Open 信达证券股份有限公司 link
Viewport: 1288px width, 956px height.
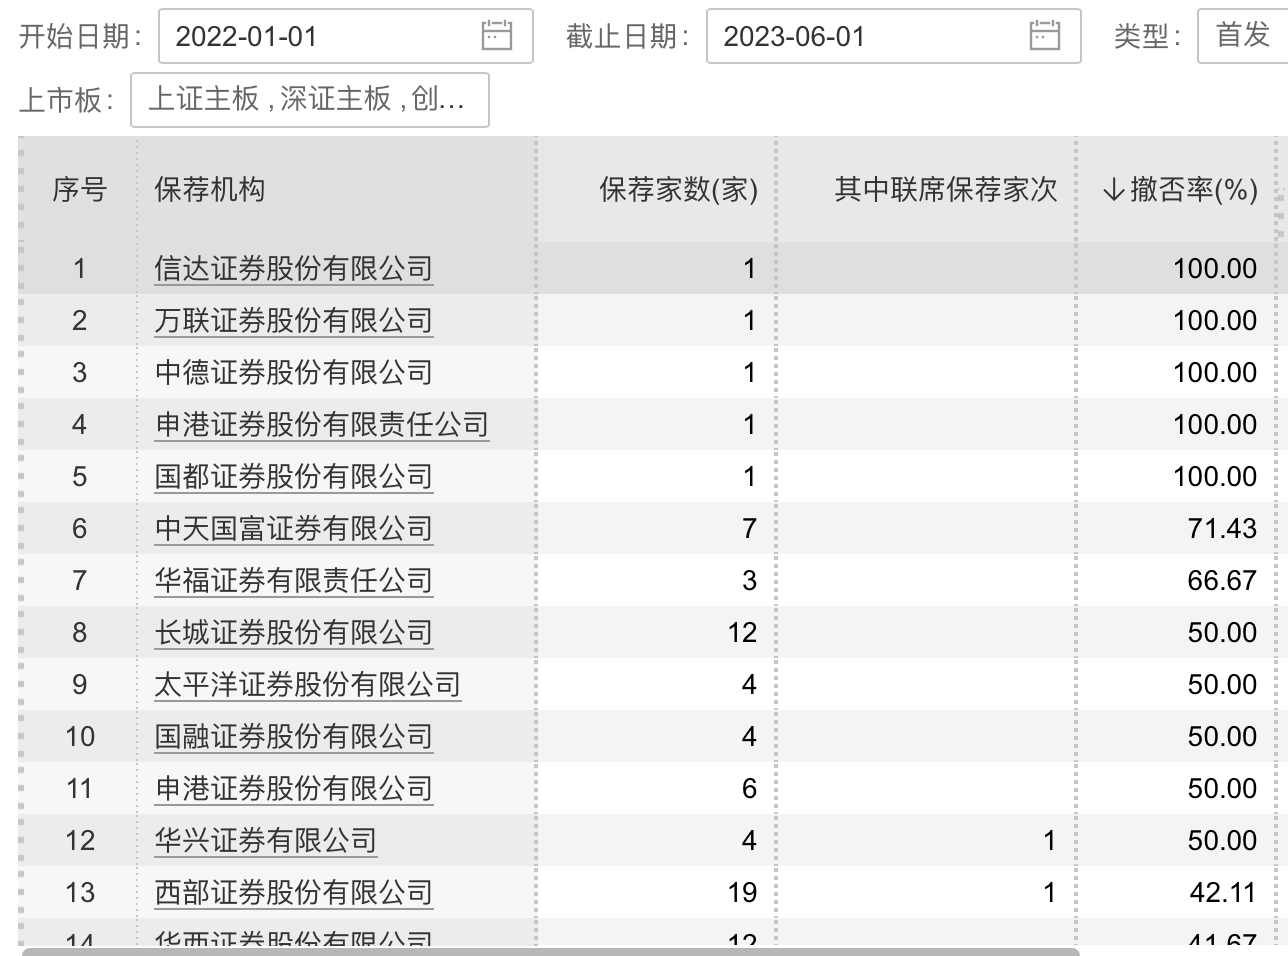click(293, 268)
